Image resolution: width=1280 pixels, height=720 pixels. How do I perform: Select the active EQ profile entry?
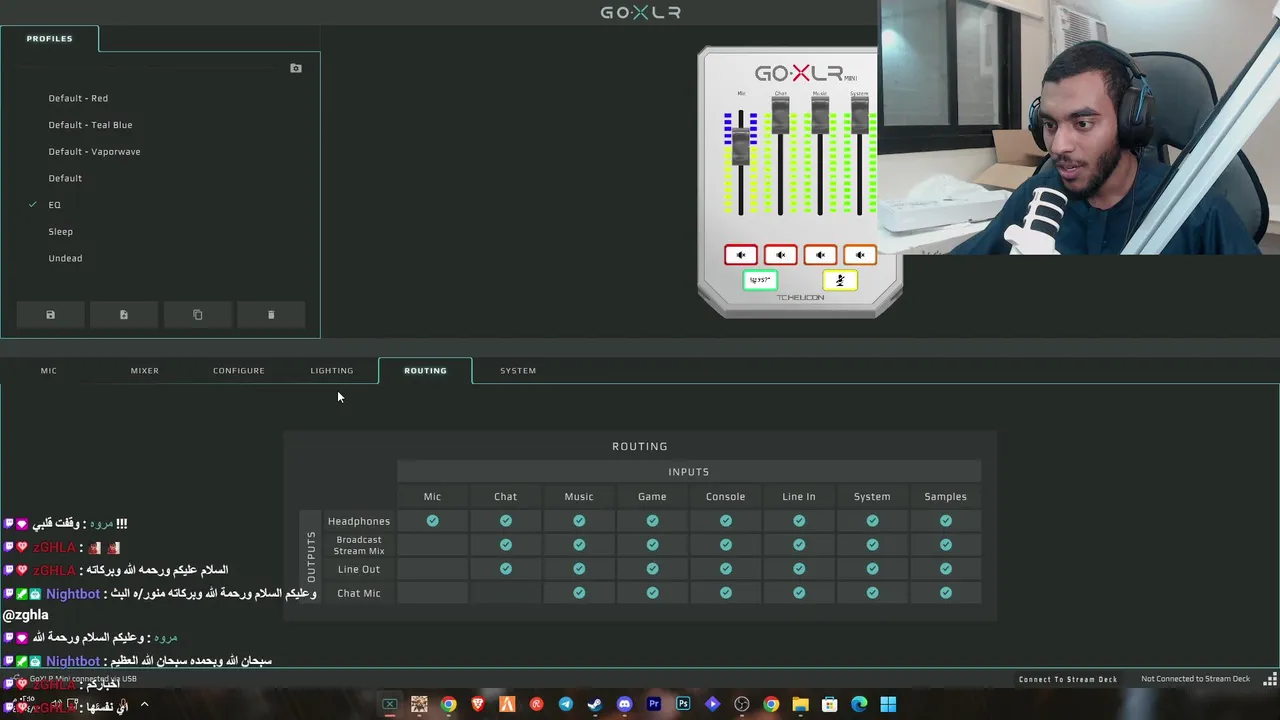pyautogui.click(x=54, y=205)
